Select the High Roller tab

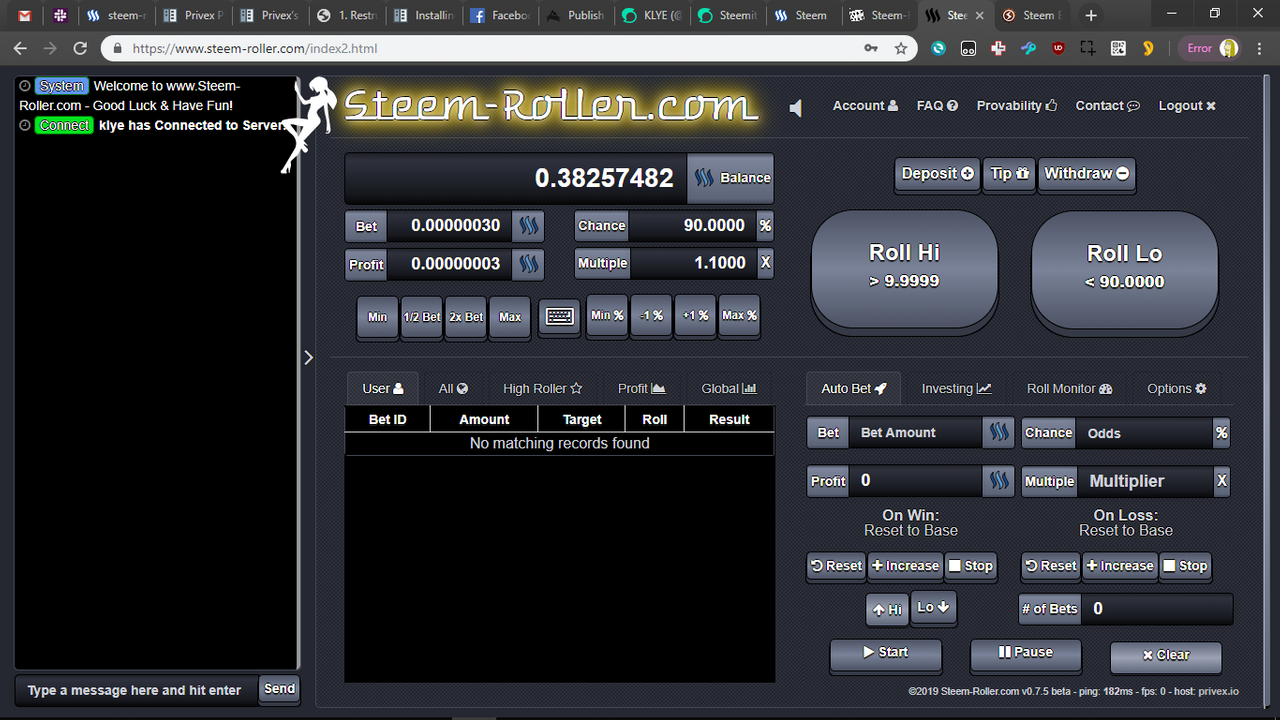point(542,389)
